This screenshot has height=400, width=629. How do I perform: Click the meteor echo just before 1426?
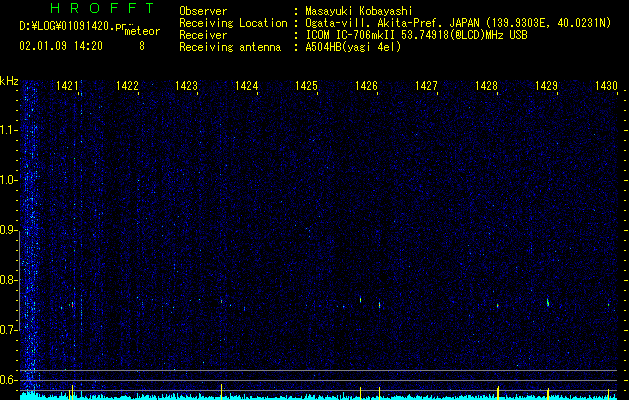360,299
